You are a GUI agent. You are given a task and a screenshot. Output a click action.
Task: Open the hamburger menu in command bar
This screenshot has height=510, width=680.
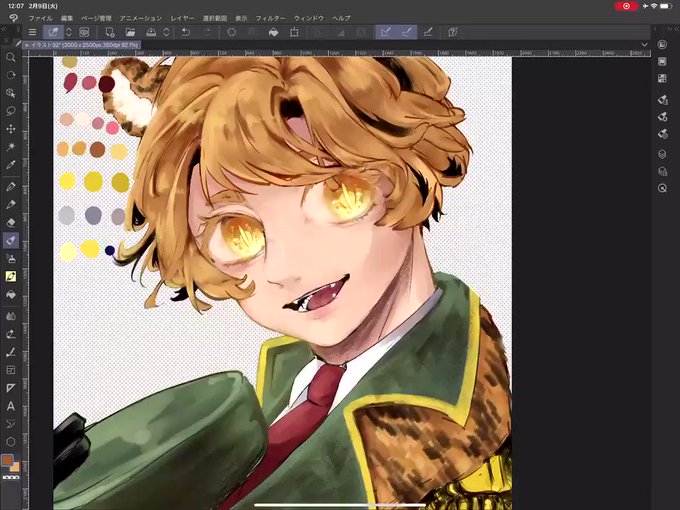click(x=32, y=32)
